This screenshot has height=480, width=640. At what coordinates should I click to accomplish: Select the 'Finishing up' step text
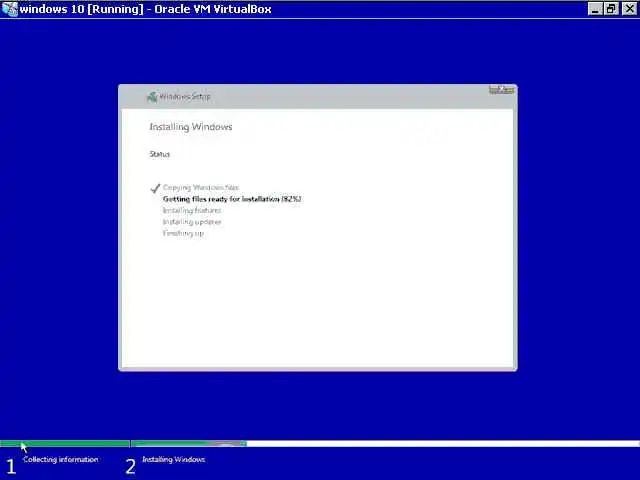pyautogui.click(x=183, y=233)
